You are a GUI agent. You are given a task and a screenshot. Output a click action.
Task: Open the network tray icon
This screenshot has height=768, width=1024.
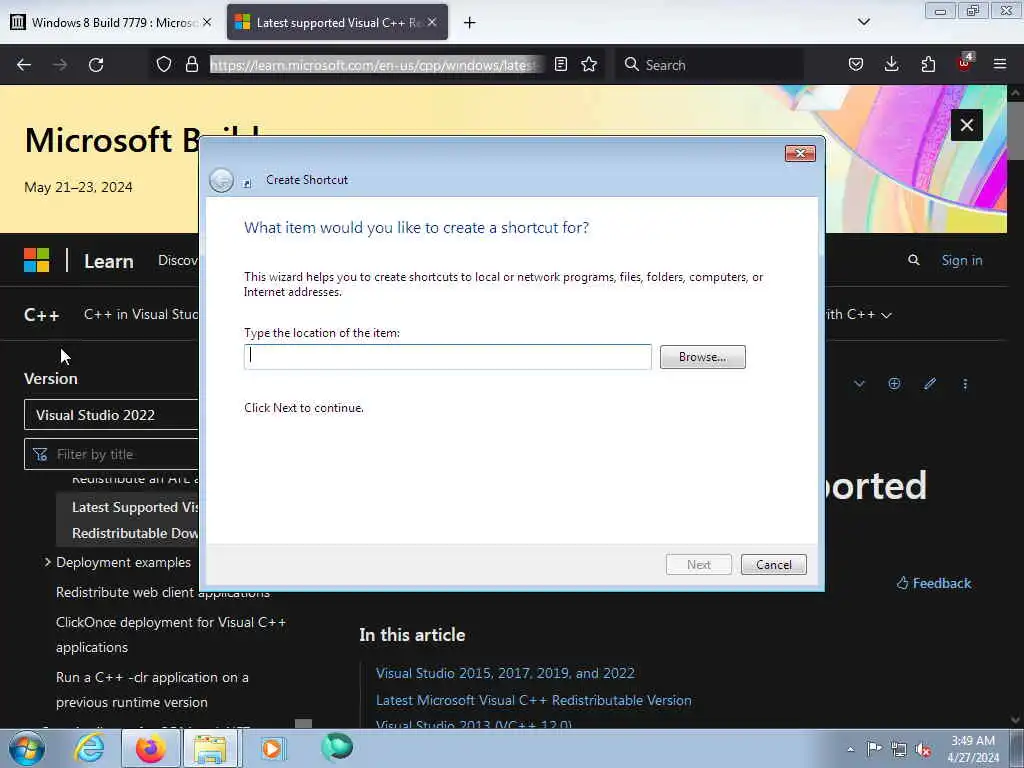pyautogui.click(x=899, y=749)
